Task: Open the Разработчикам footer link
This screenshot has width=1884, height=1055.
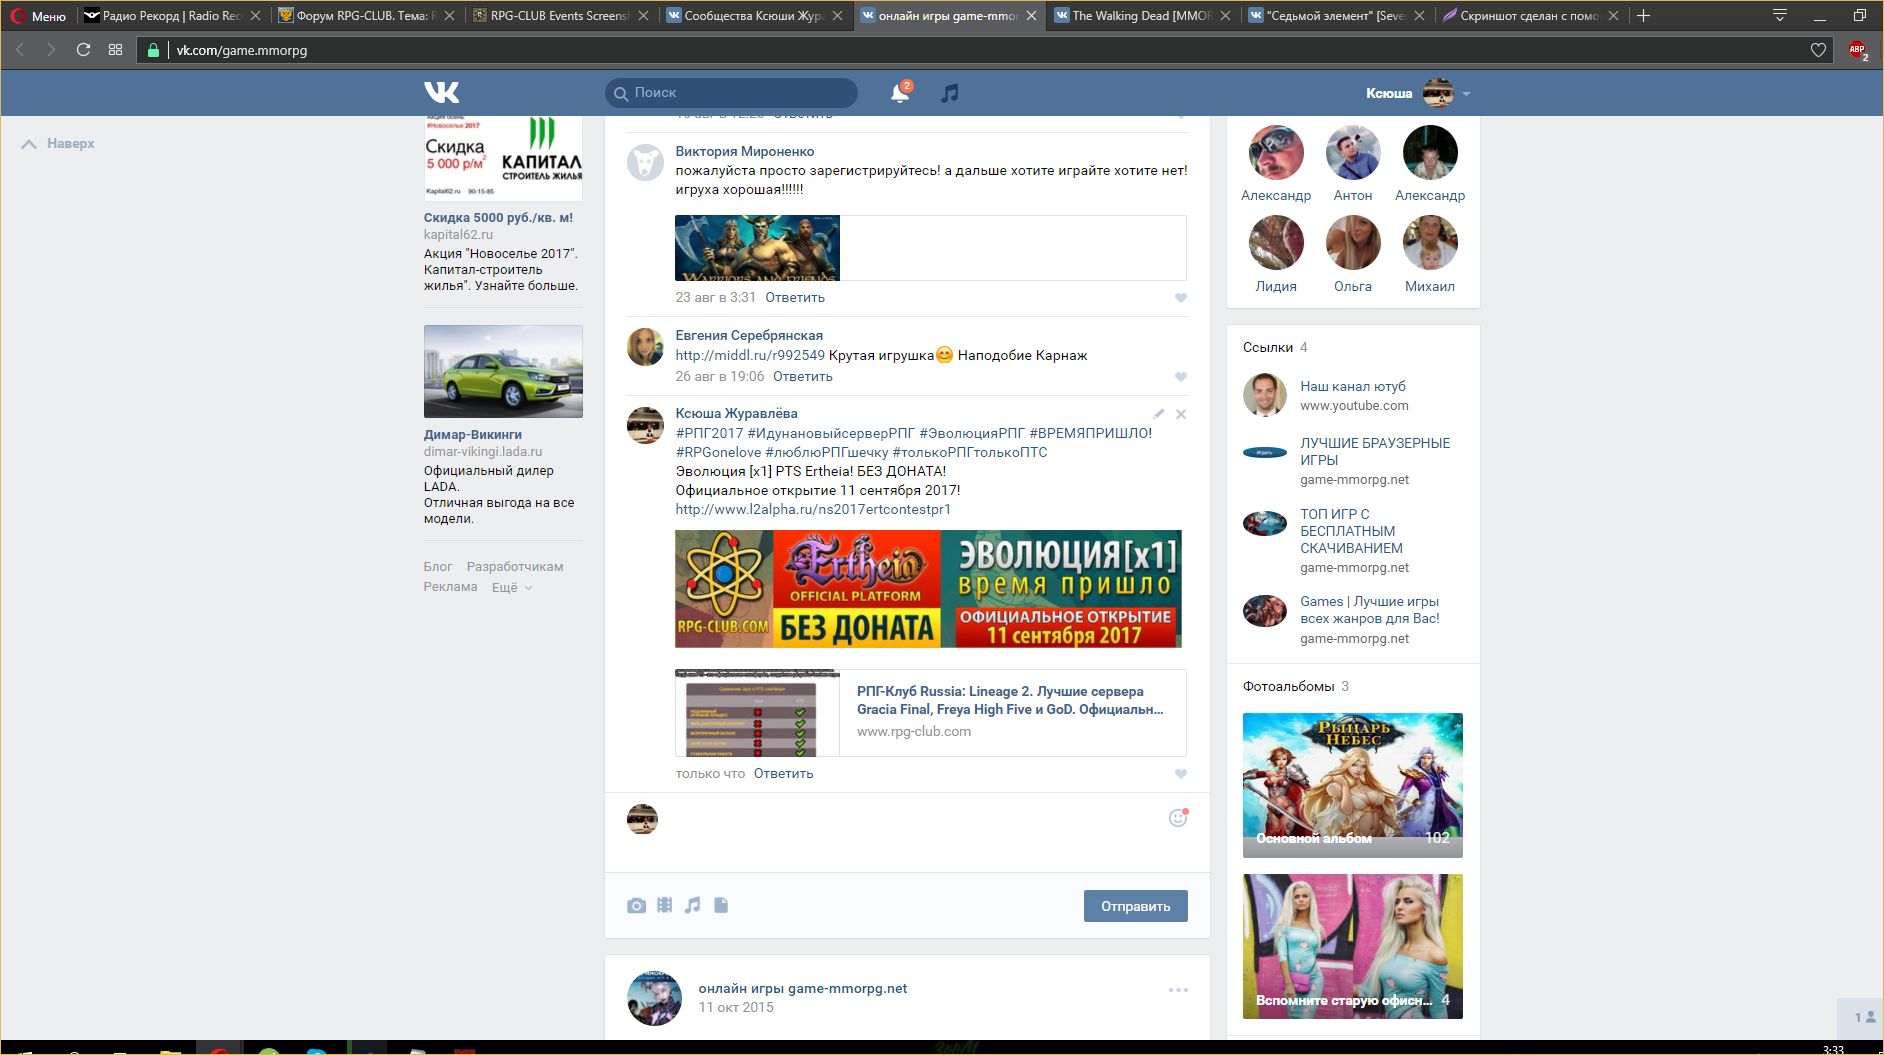Action: click(x=515, y=567)
